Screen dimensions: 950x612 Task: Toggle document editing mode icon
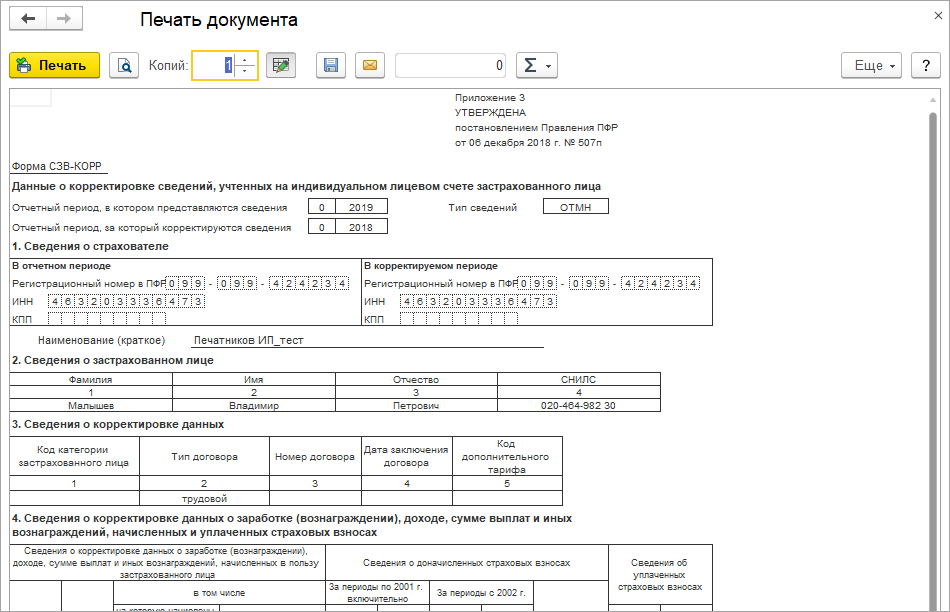(281, 65)
